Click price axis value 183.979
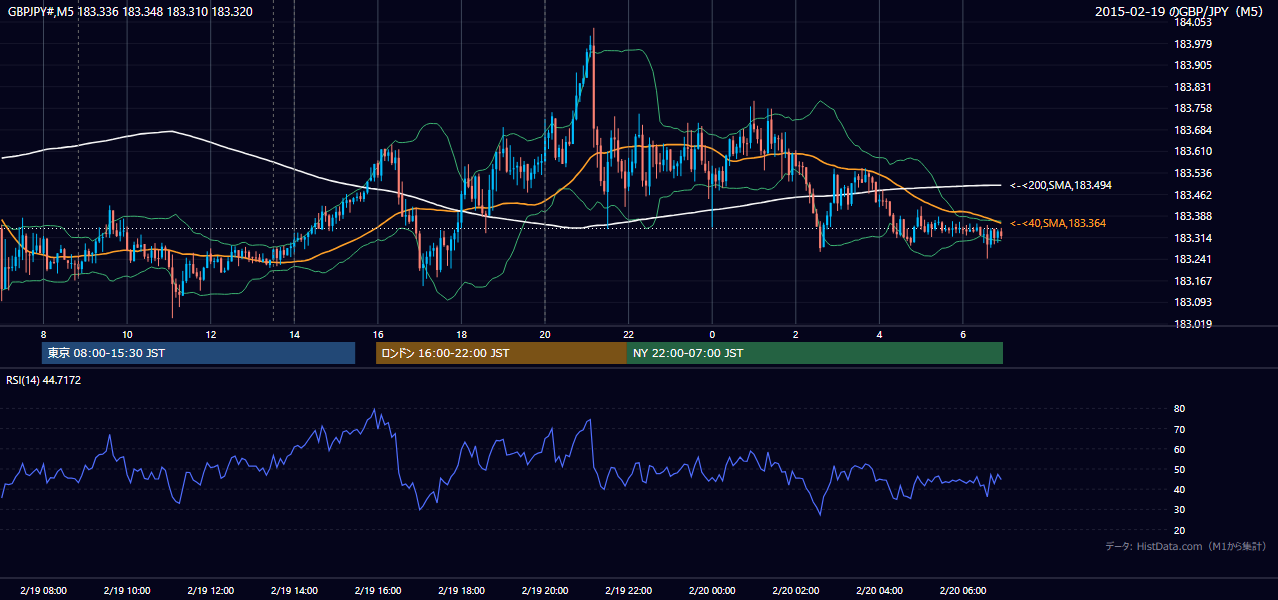The height and width of the screenshot is (600, 1278). (1192, 44)
